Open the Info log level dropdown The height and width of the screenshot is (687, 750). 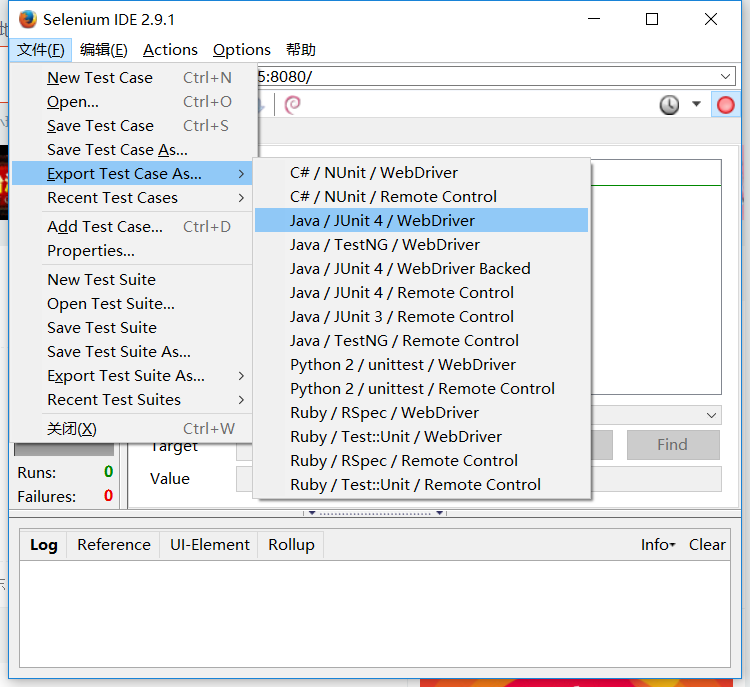pyautogui.click(x=658, y=544)
